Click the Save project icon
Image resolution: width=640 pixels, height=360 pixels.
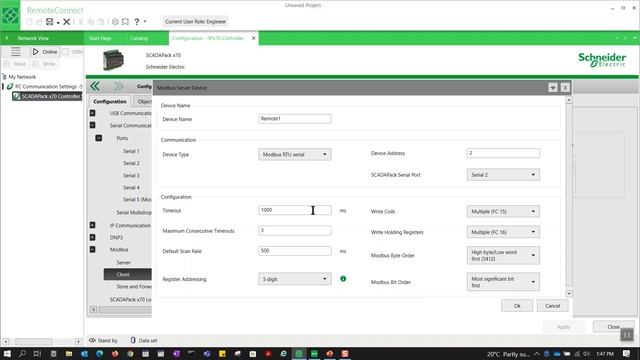49,22
